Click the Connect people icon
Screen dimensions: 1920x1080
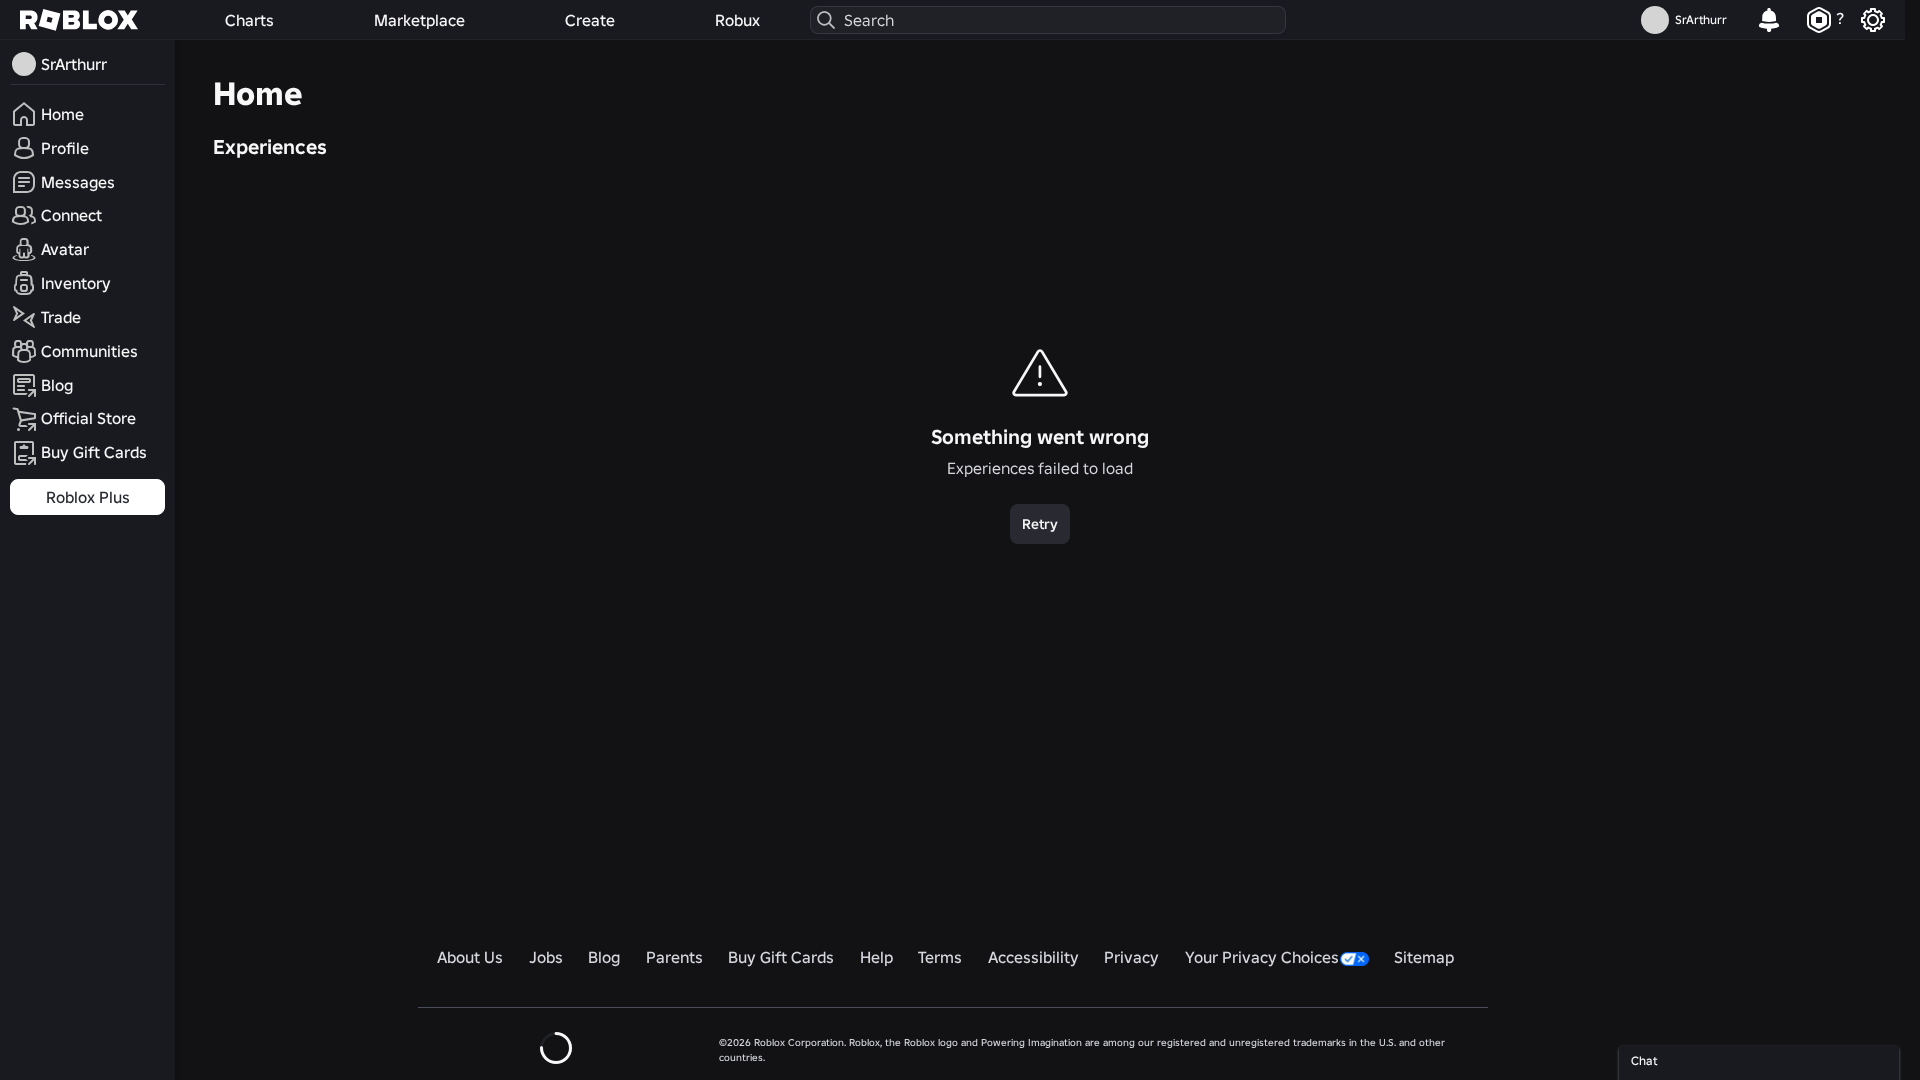tap(24, 215)
